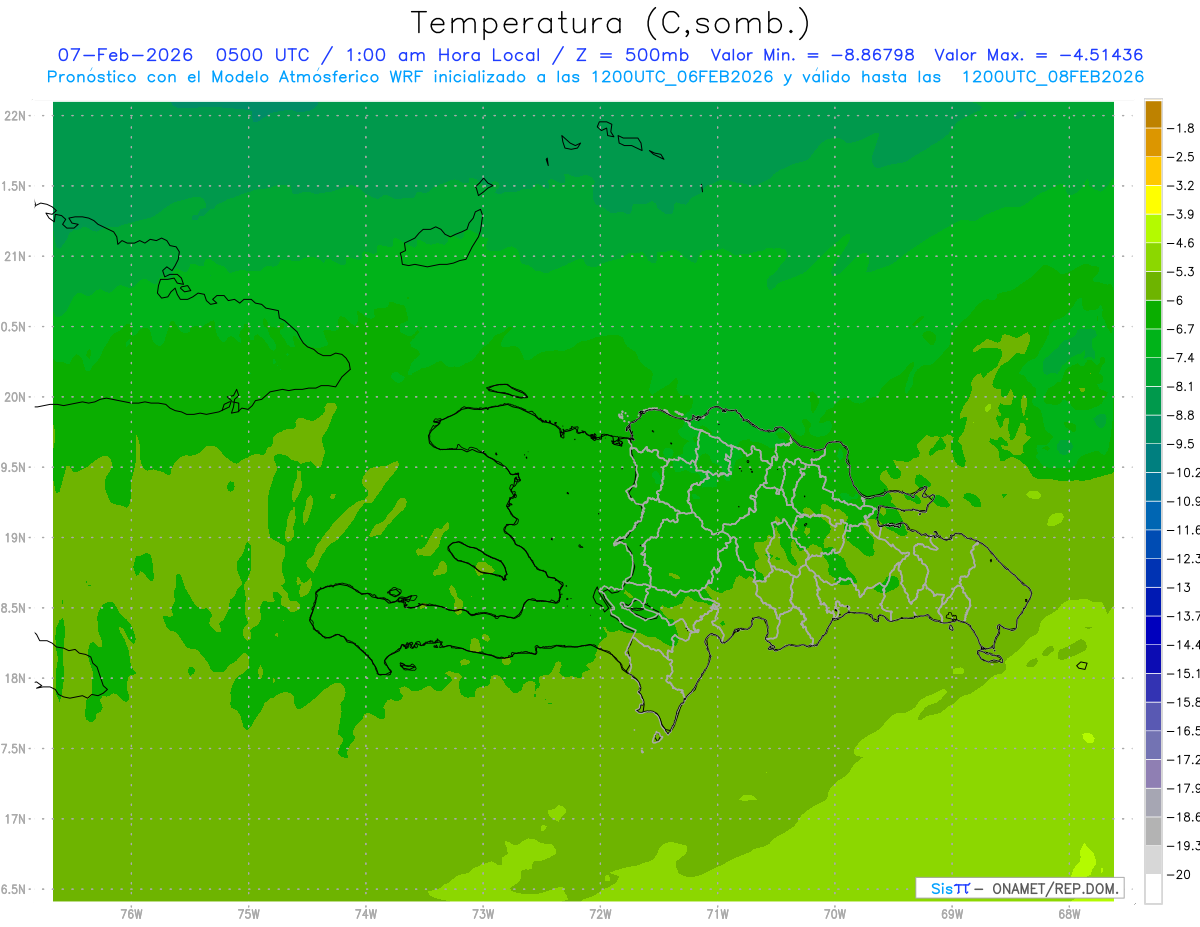This screenshot has width=1200, height=927.
Task: Click the '22N' latitude axis label
Action: click(x=16, y=116)
